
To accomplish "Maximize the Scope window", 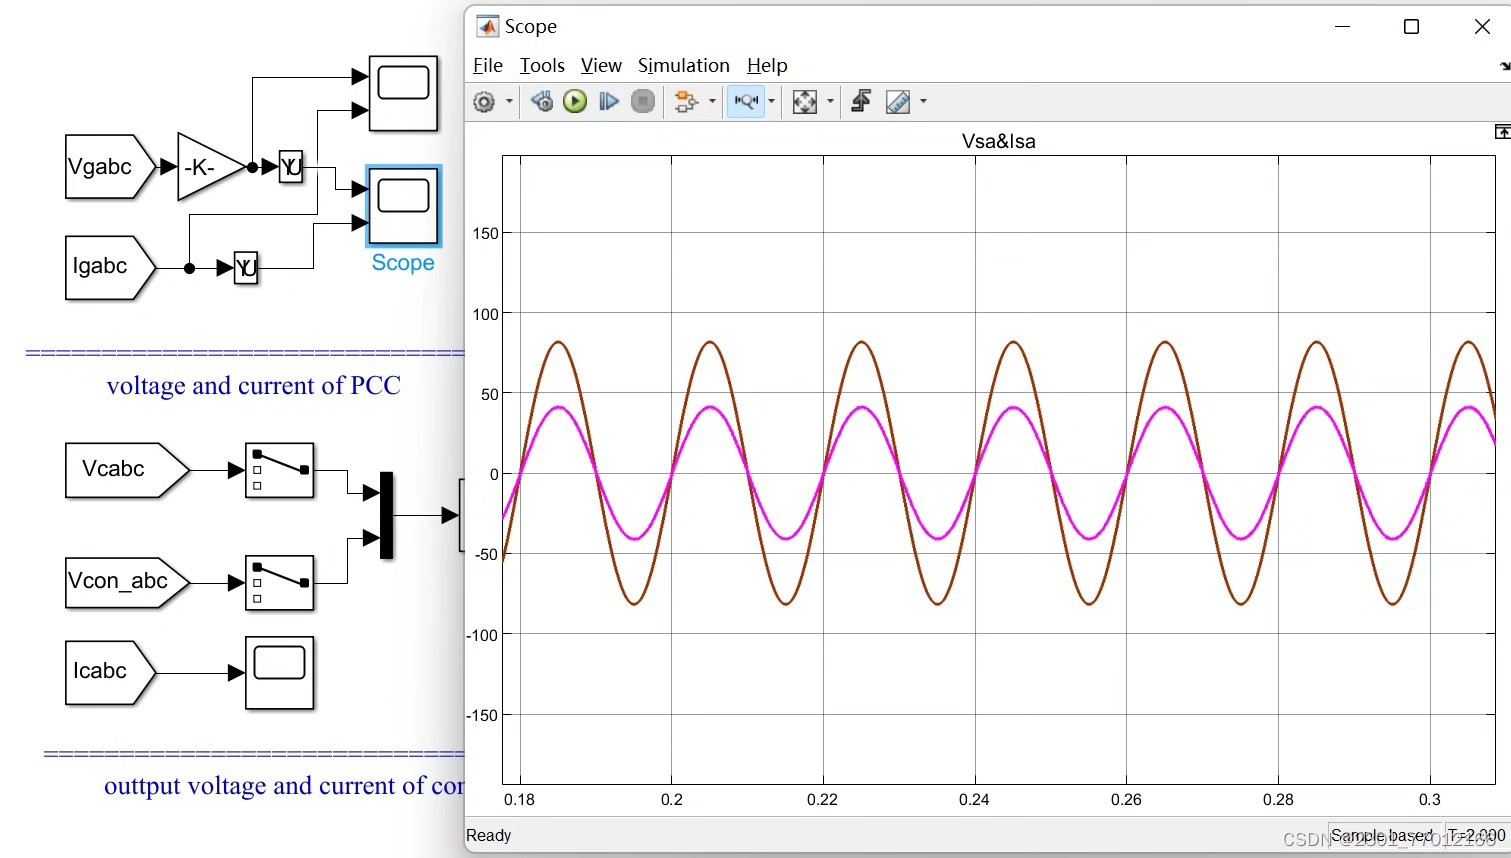I will (x=1412, y=27).
